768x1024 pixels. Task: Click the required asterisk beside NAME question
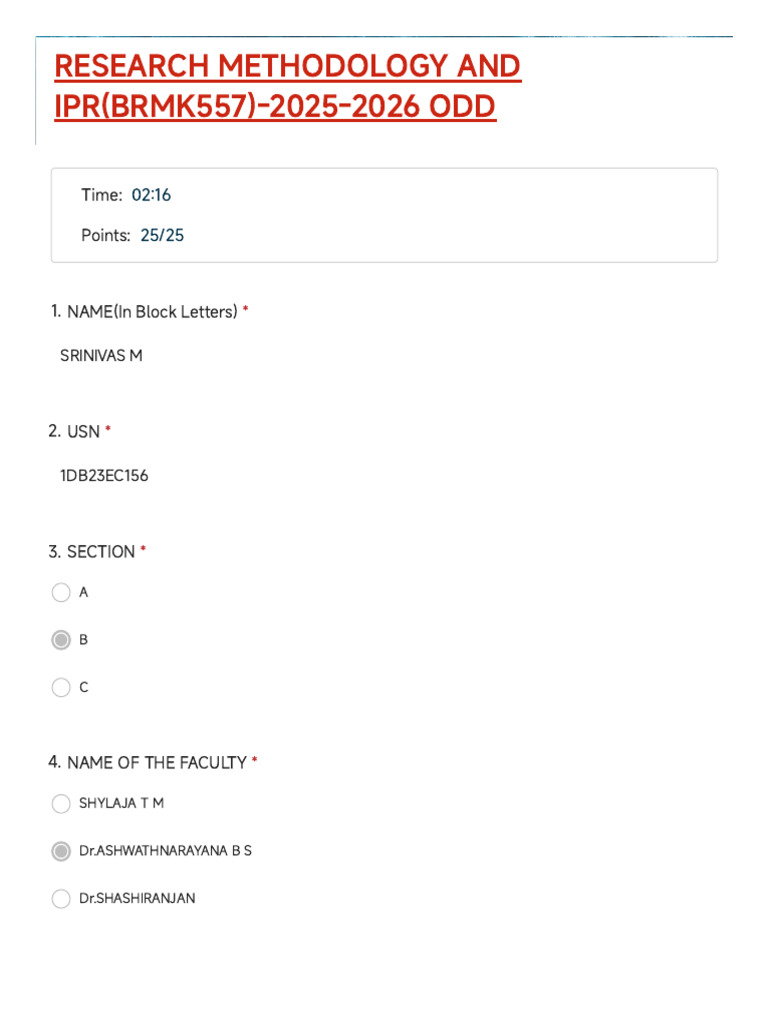click(x=246, y=311)
